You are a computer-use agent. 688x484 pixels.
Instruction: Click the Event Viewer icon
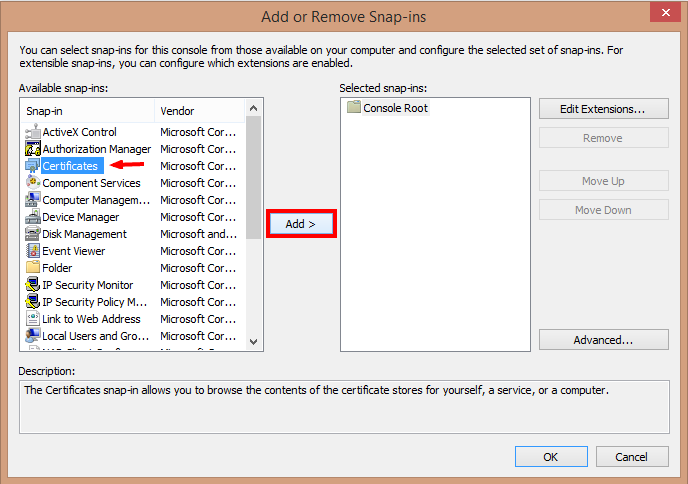(33, 251)
